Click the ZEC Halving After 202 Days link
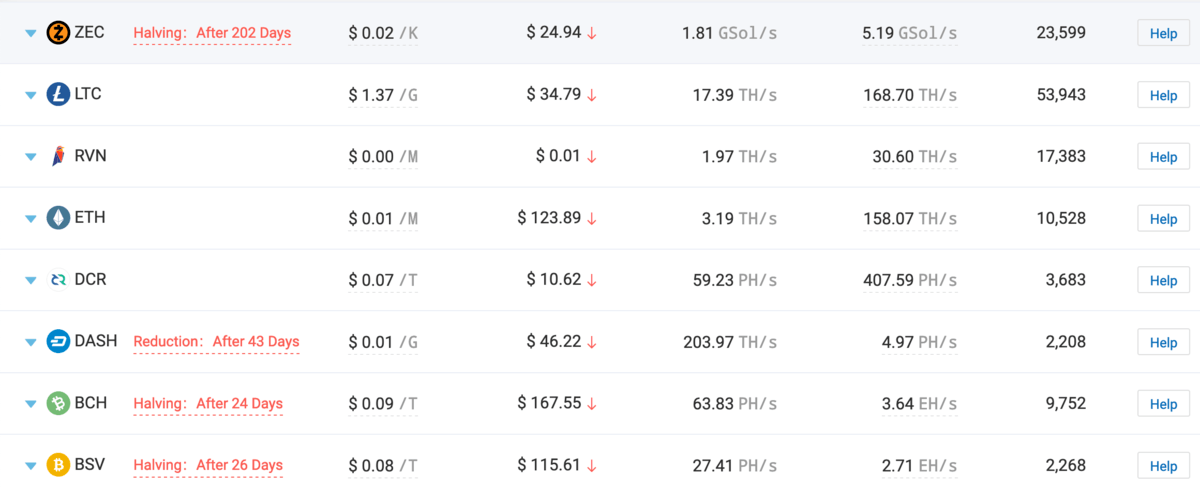The height and width of the screenshot is (488, 1200). 212,33
